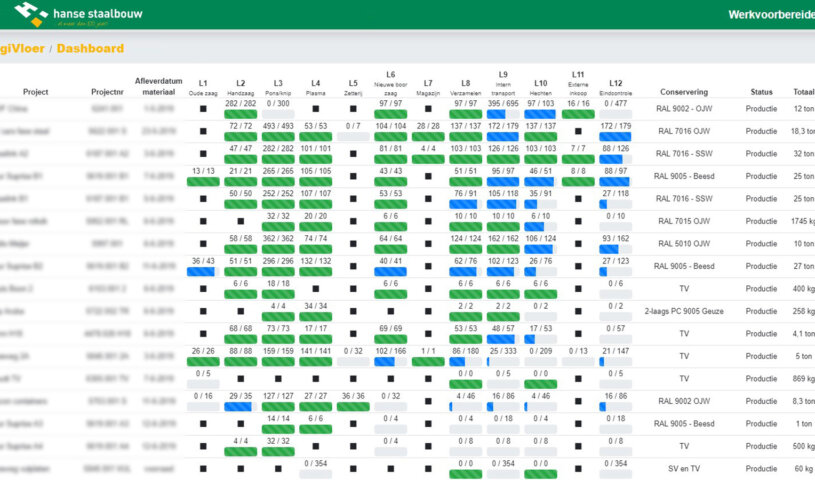Select the L12 Eindcontrole column header

[615, 87]
